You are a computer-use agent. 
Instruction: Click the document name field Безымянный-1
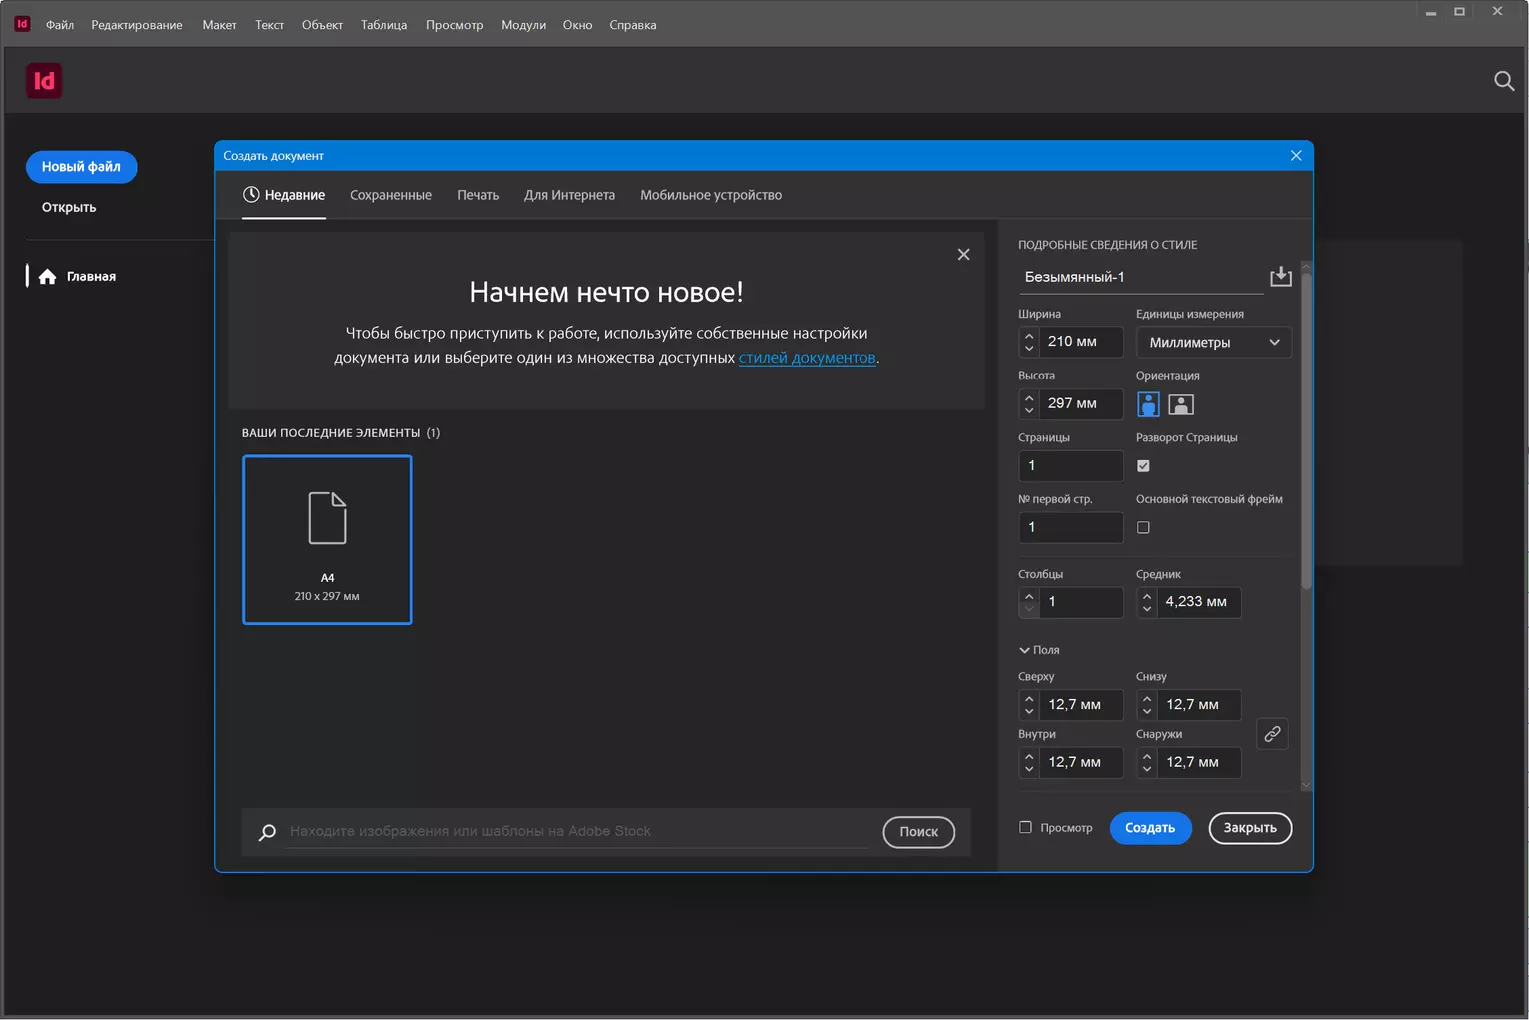1140,277
